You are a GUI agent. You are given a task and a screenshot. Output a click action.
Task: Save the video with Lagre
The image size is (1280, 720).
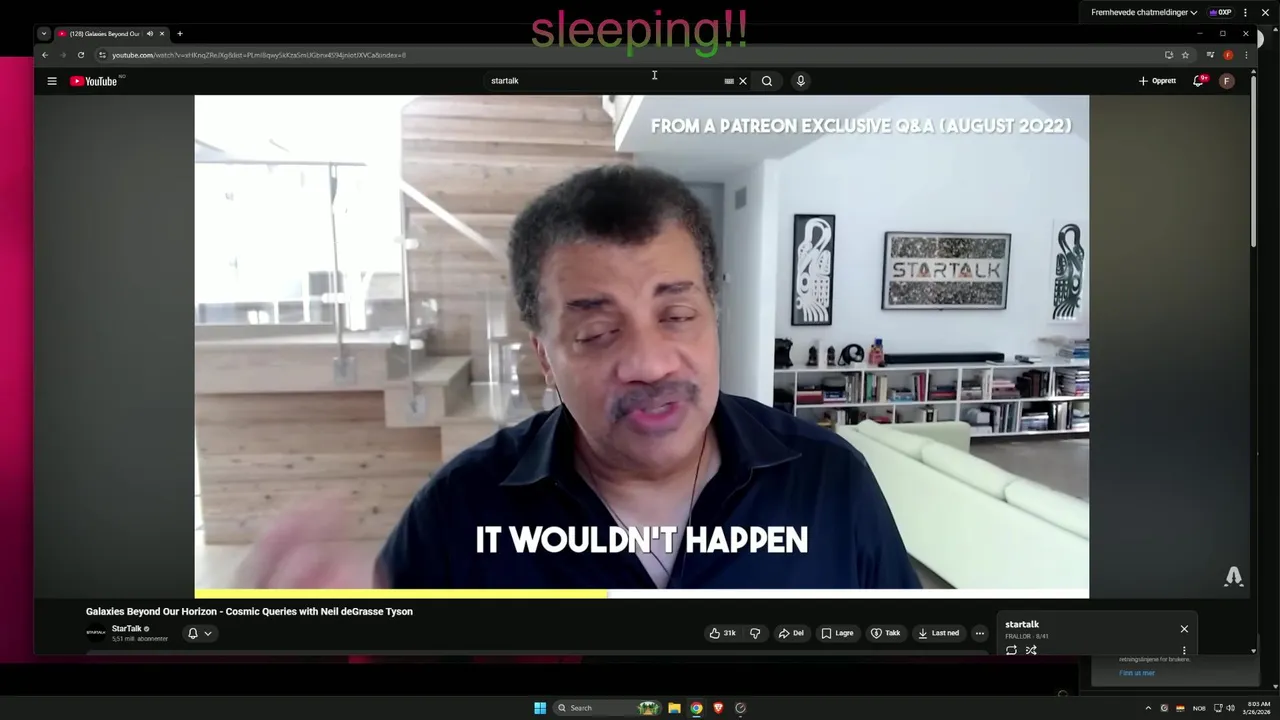coord(838,633)
